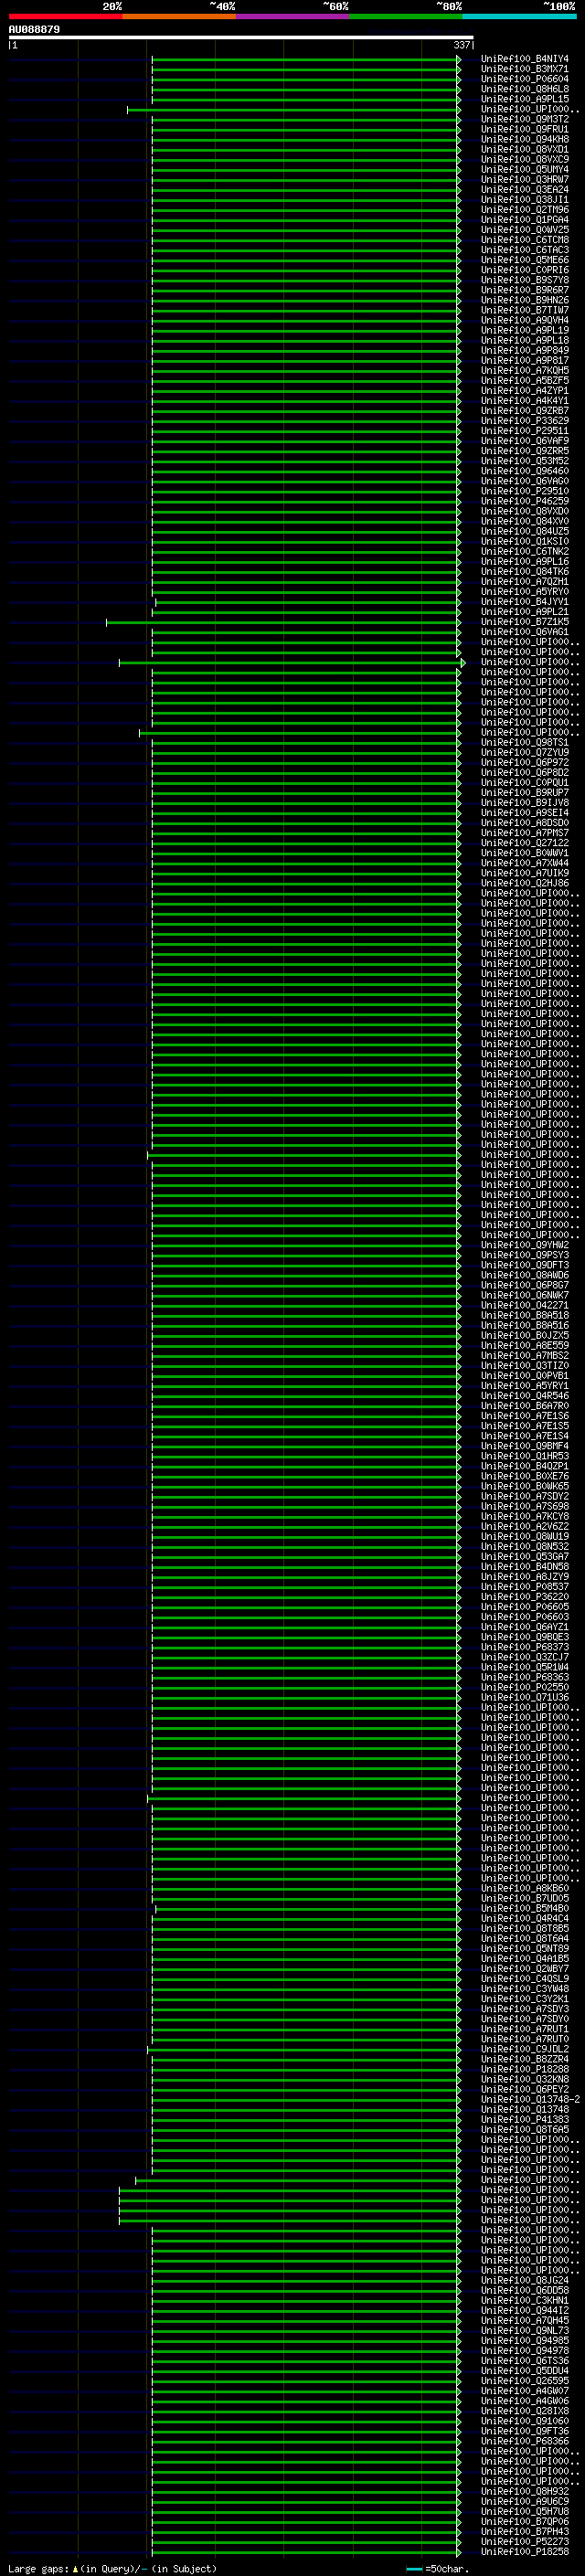Select hit label UniRef100_Q4R546
The width and height of the screenshot is (585, 2576).
[525, 1396]
